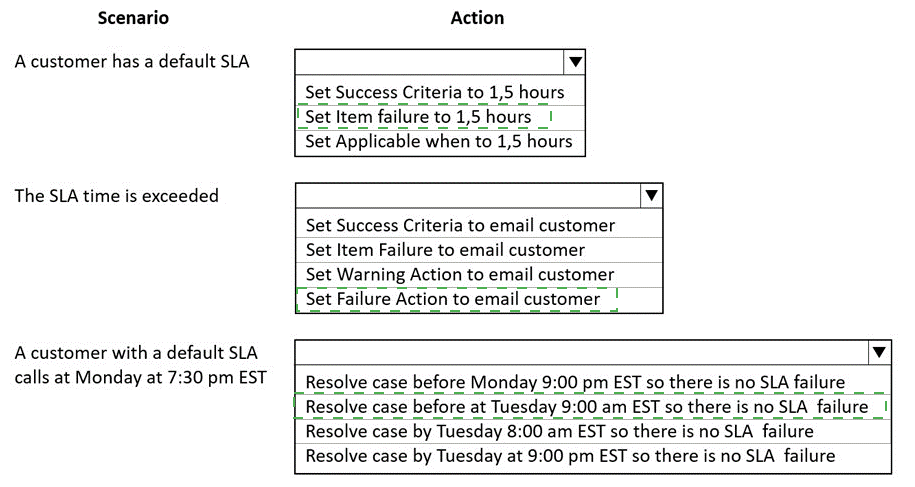The height and width of the screenshot is (487, 915).
Task: Select Resolve case by Tuesday 8:00 am EST
Action: pos(560,432)
